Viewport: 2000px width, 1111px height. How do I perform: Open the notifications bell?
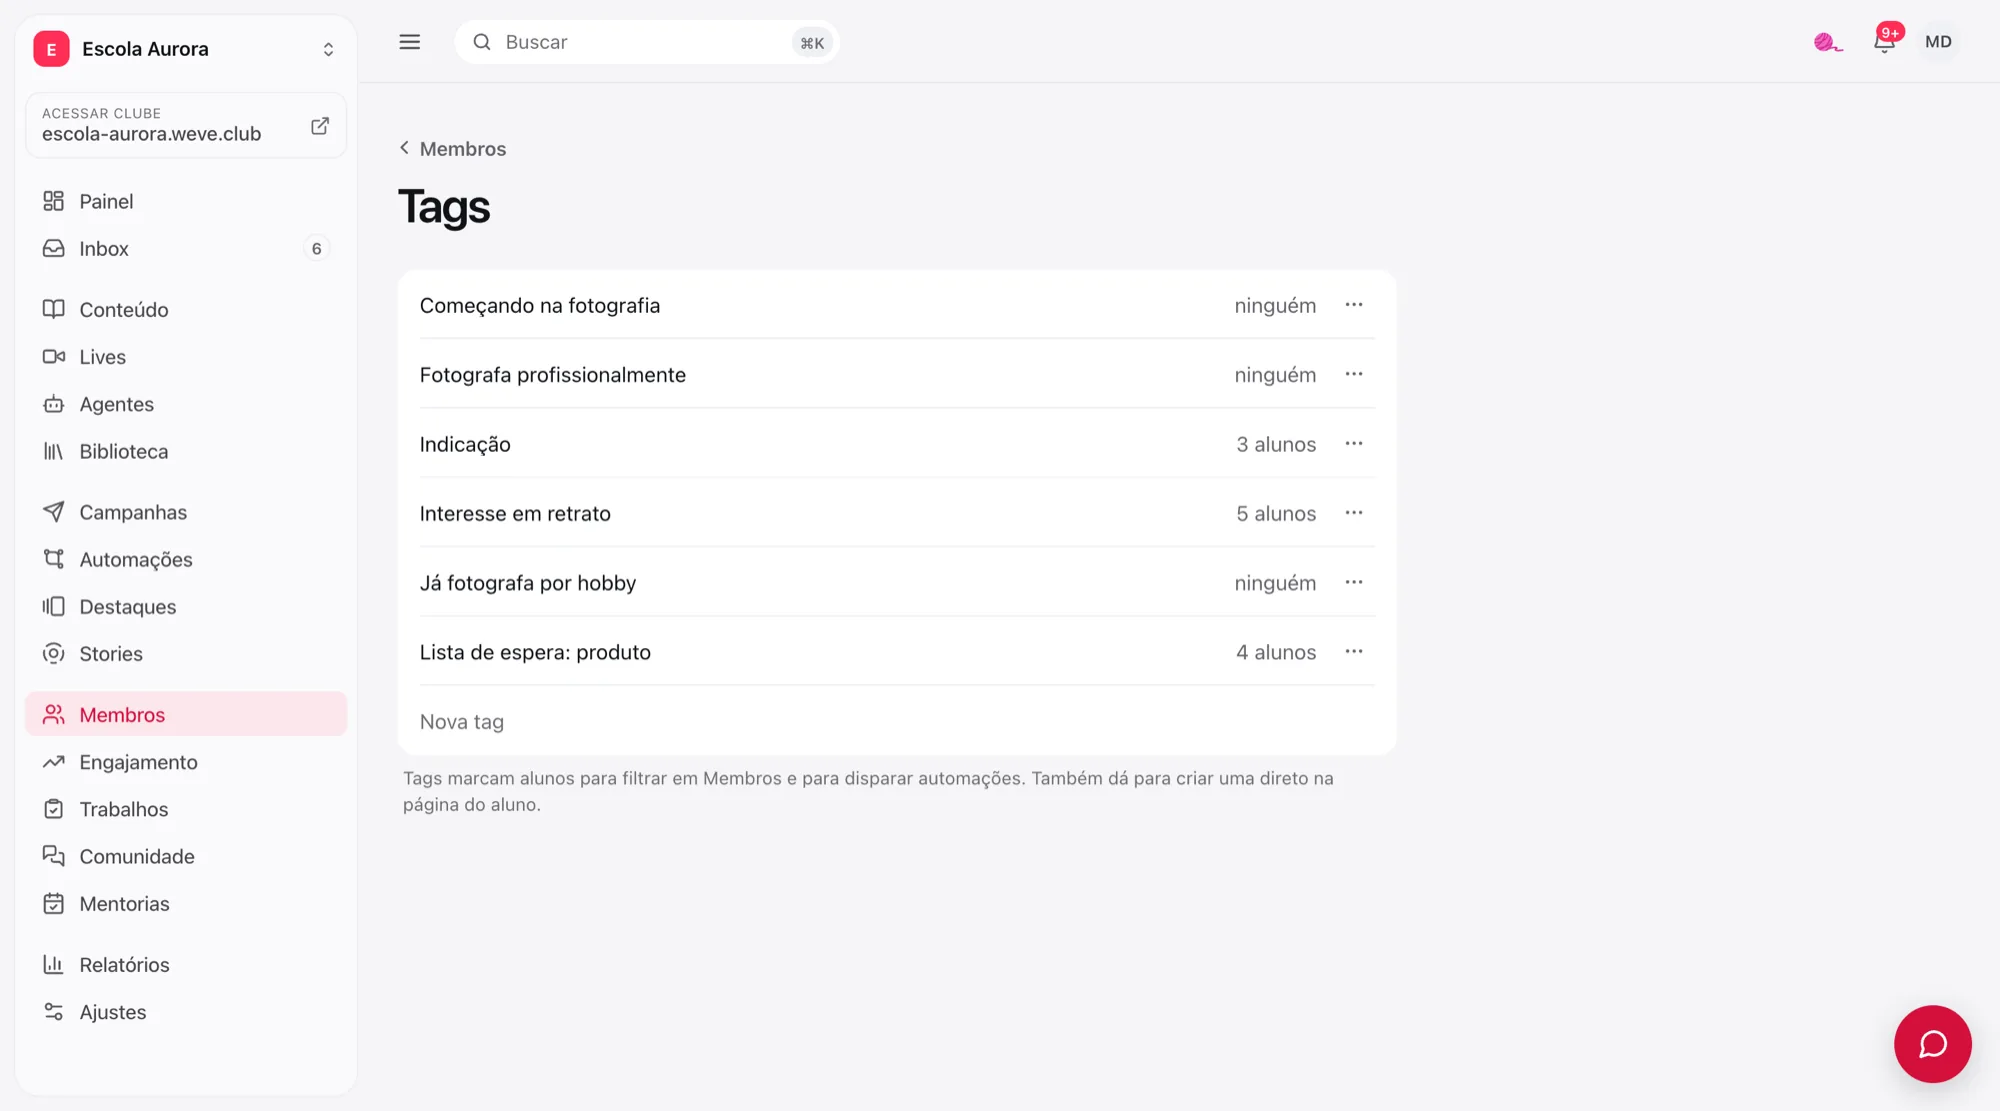[1884, 42]
